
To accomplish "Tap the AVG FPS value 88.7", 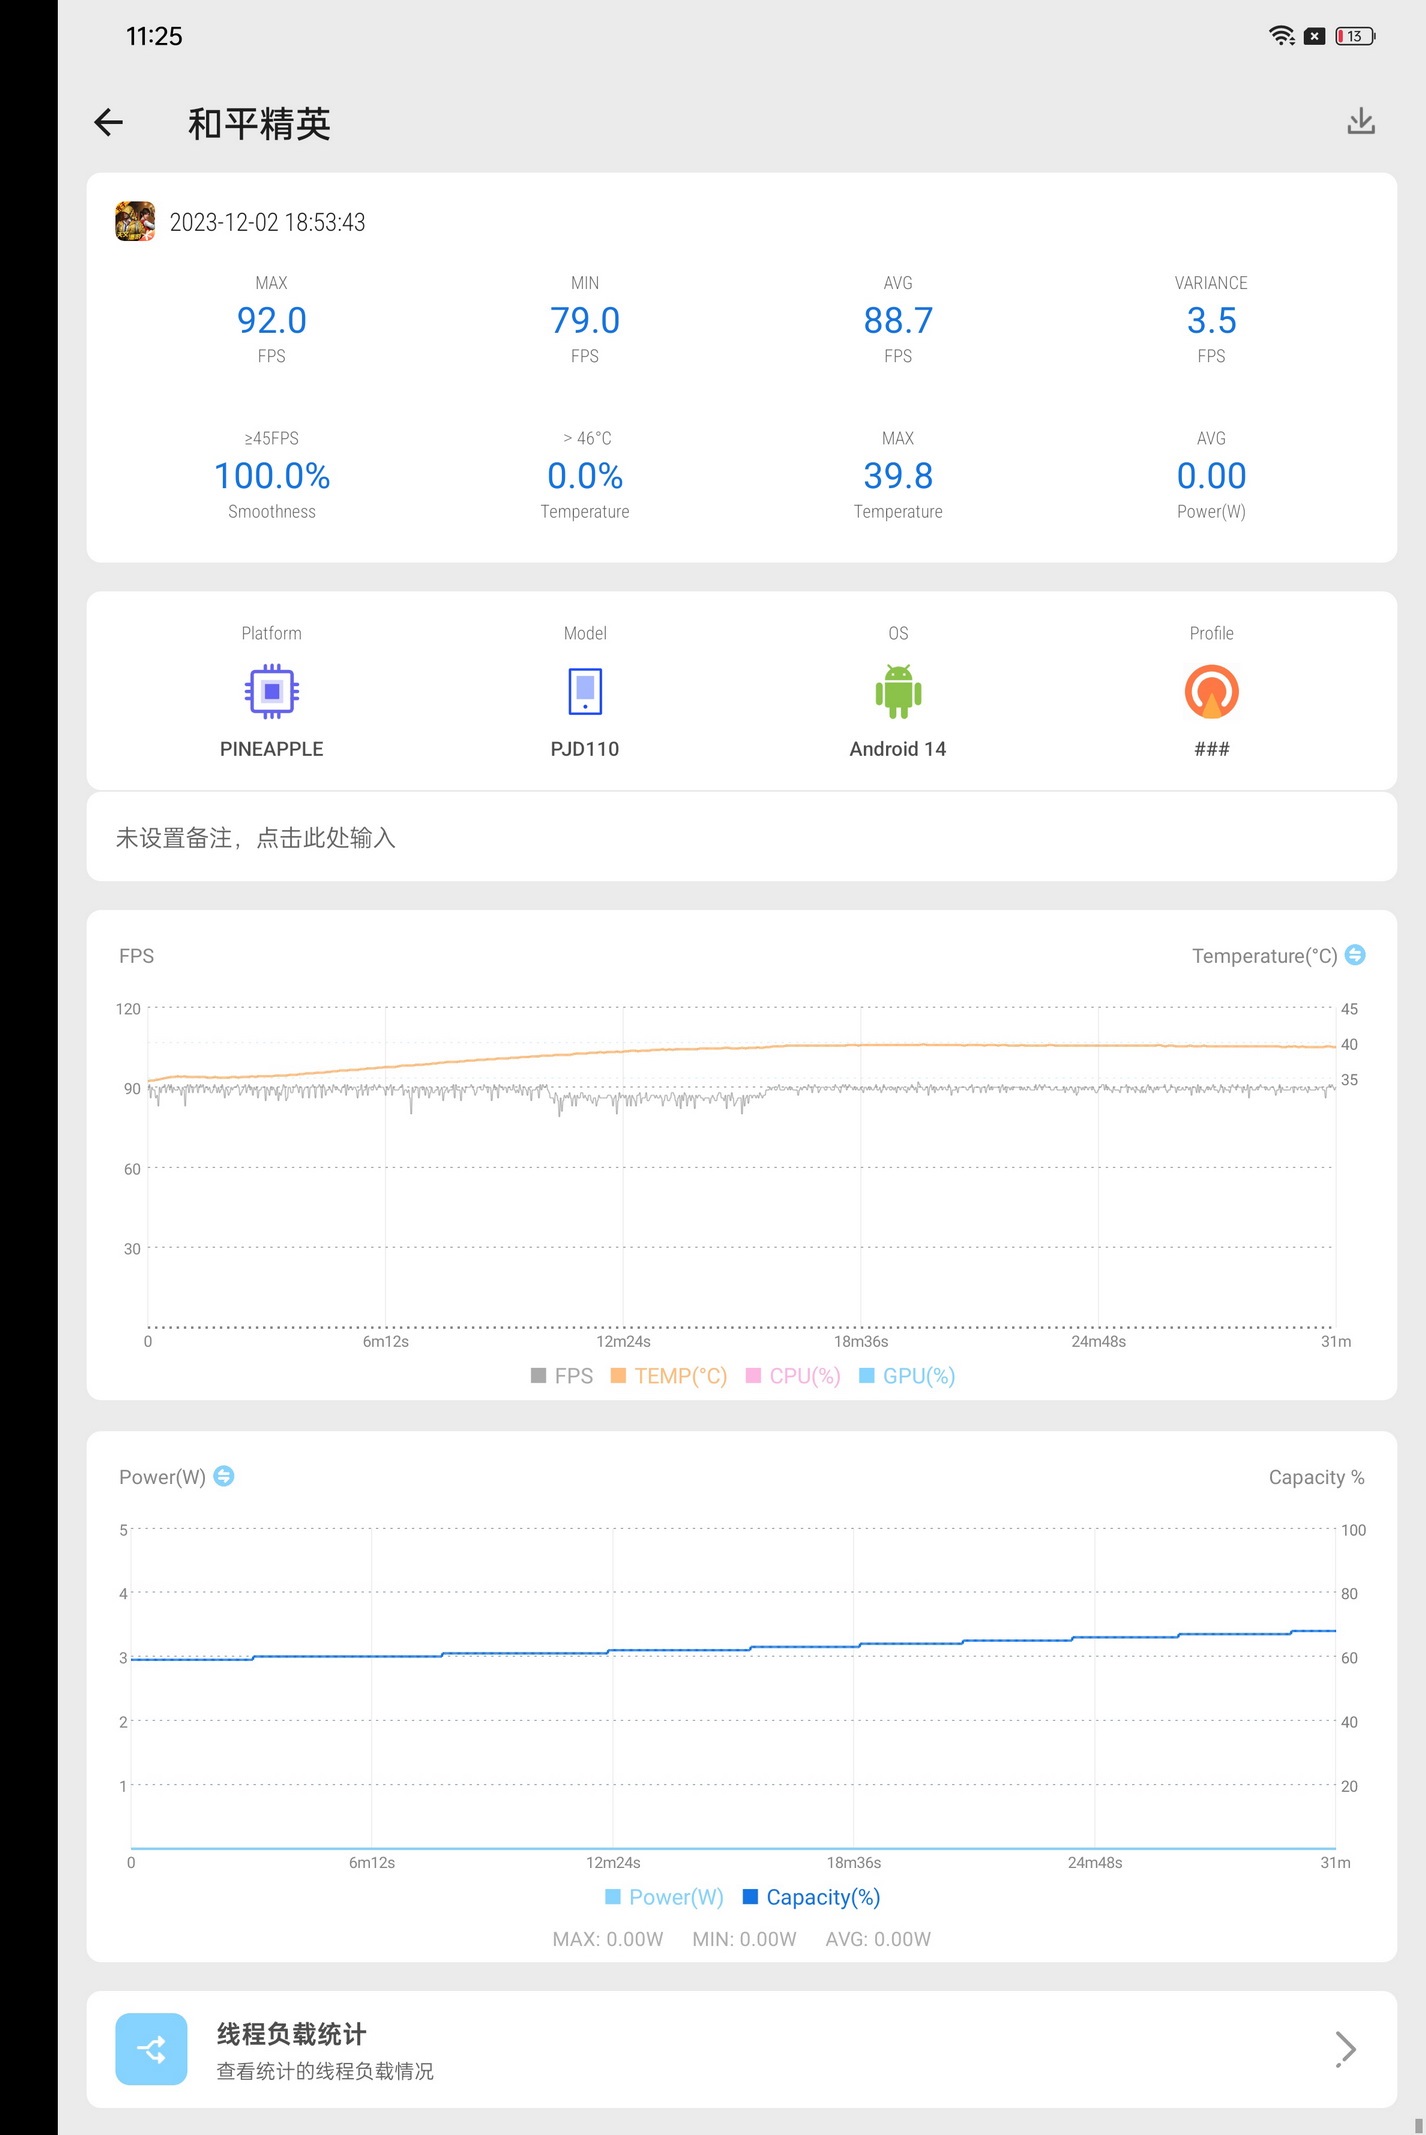I will [x=898, y=321].
